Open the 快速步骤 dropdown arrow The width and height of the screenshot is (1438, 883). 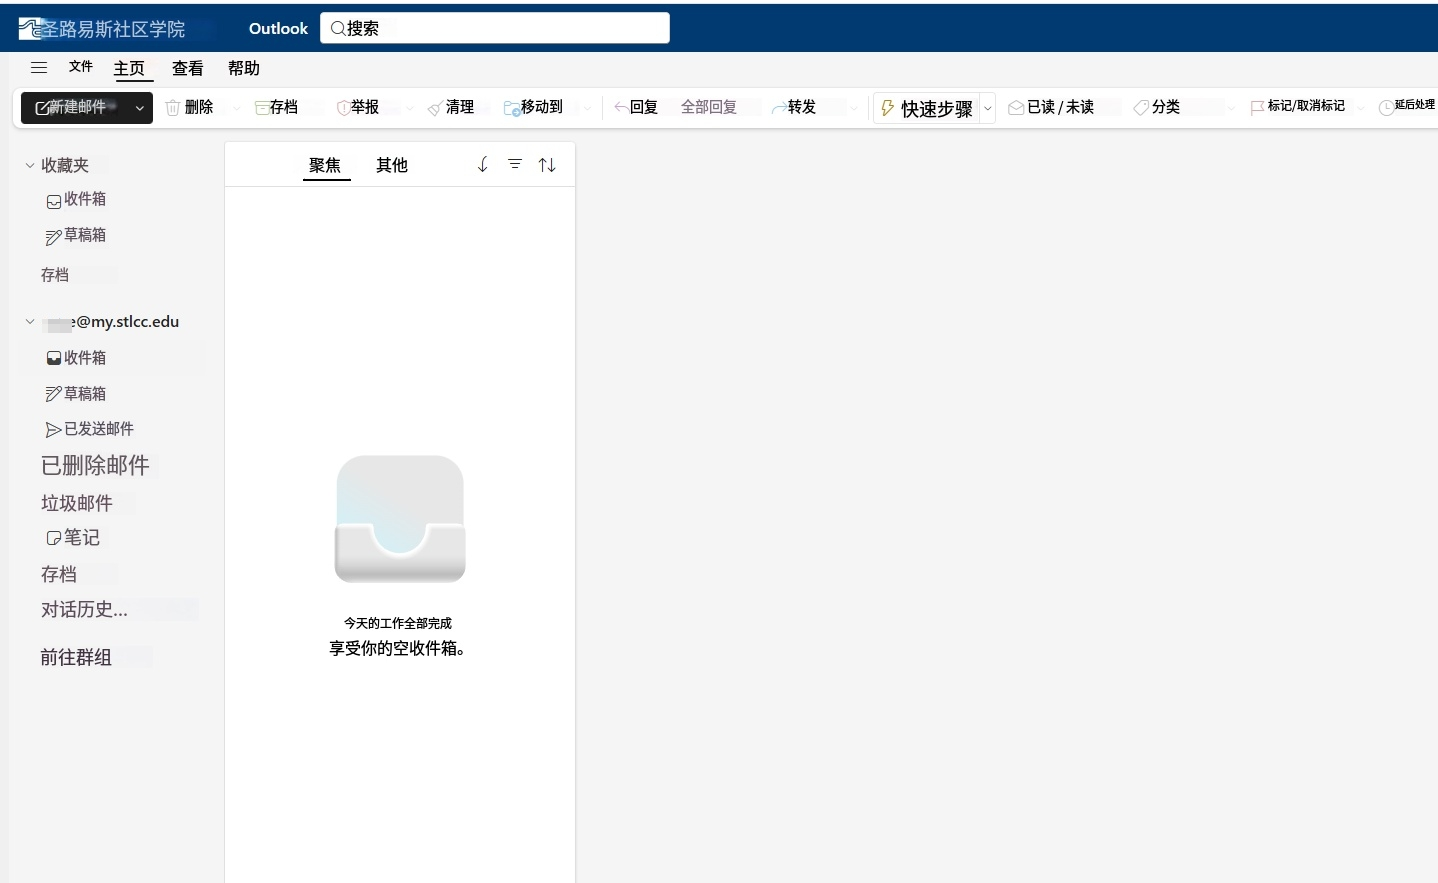coord(988,108)
